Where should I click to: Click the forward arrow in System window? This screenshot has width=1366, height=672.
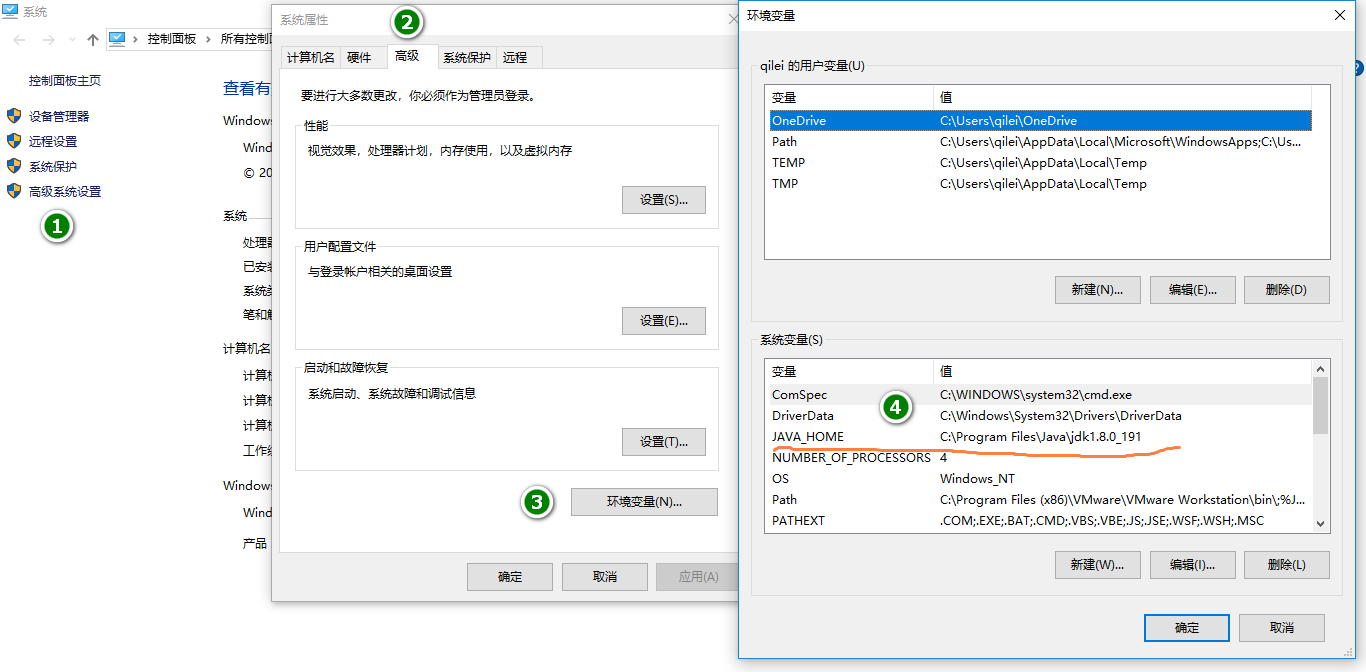(48, 39)
